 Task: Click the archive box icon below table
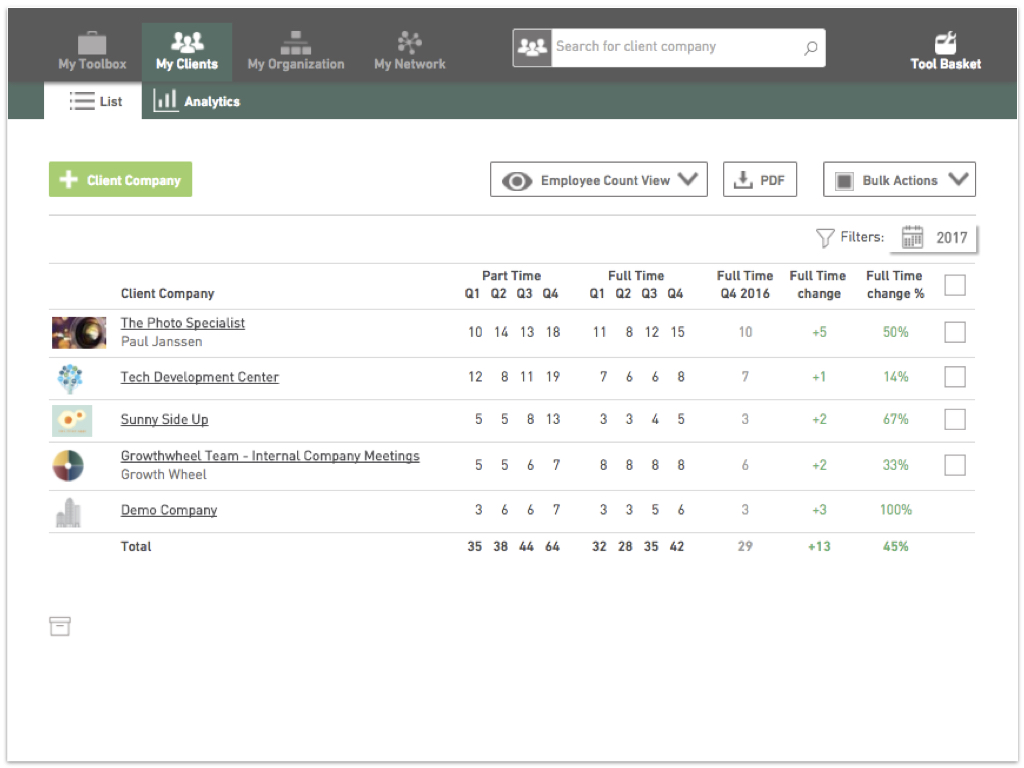tap(59, 626)
